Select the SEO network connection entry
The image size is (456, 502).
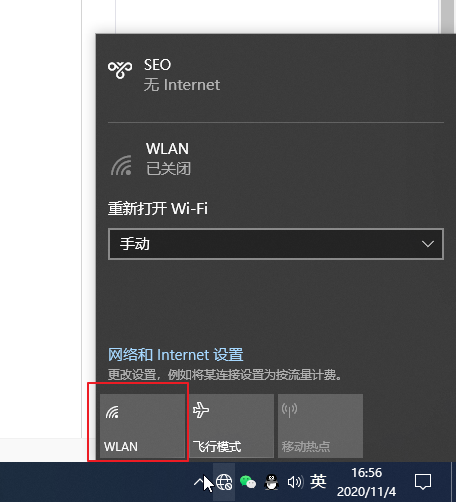coord(276,75)
